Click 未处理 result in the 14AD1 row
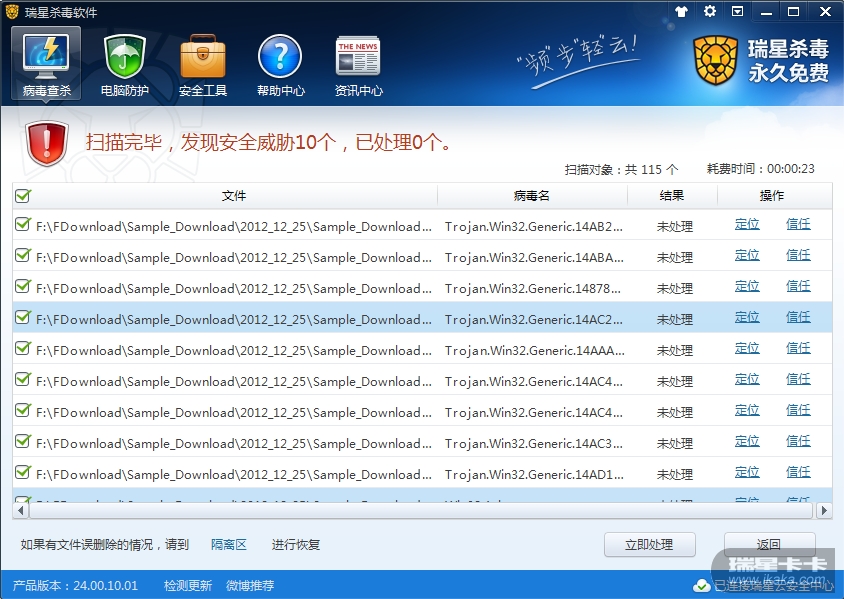844x599 pixels. coord(674,475)
